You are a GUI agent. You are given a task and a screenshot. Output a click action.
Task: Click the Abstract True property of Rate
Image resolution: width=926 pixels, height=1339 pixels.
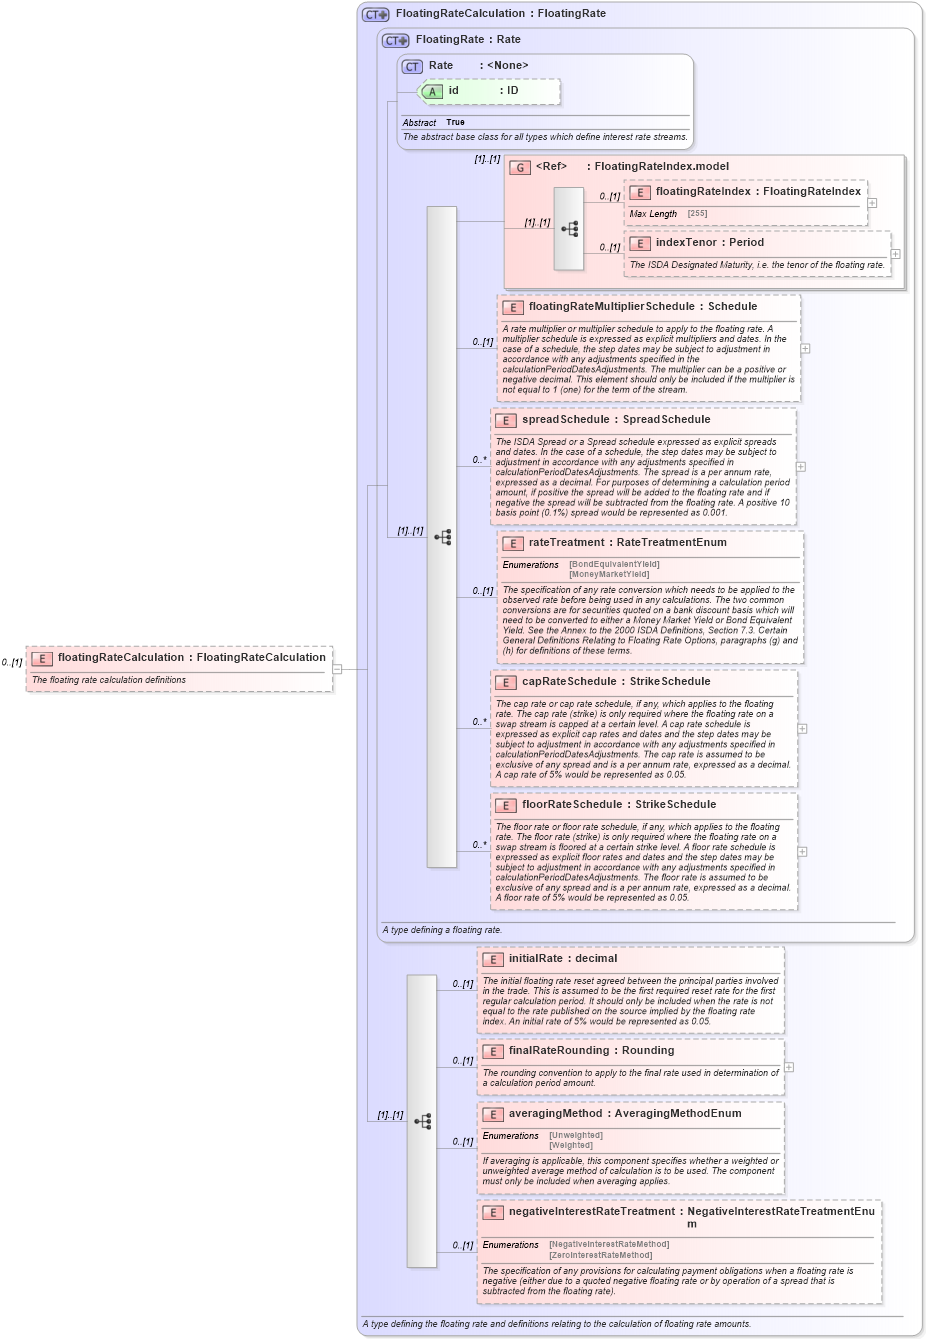tap(434, 123)
